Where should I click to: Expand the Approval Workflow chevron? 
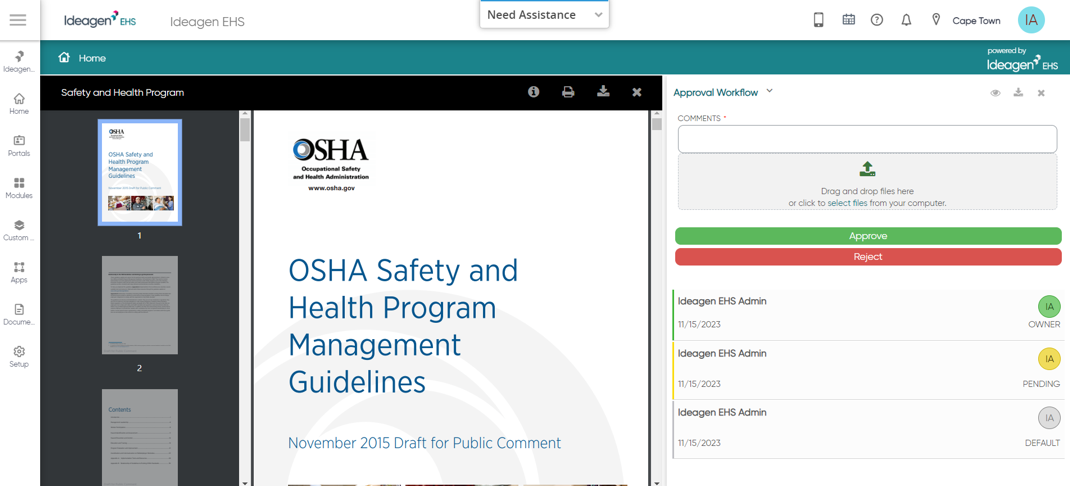[770, 91]
